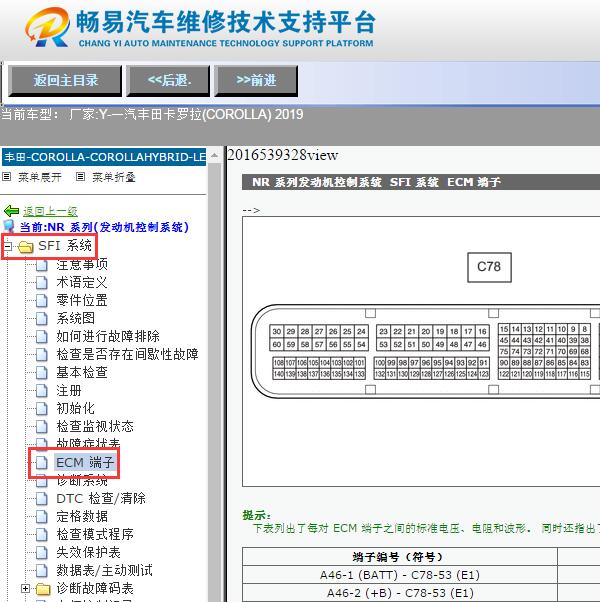Click the platform logo icon
The height and width of the screenshot is (602, 600).
coord(48,27)
